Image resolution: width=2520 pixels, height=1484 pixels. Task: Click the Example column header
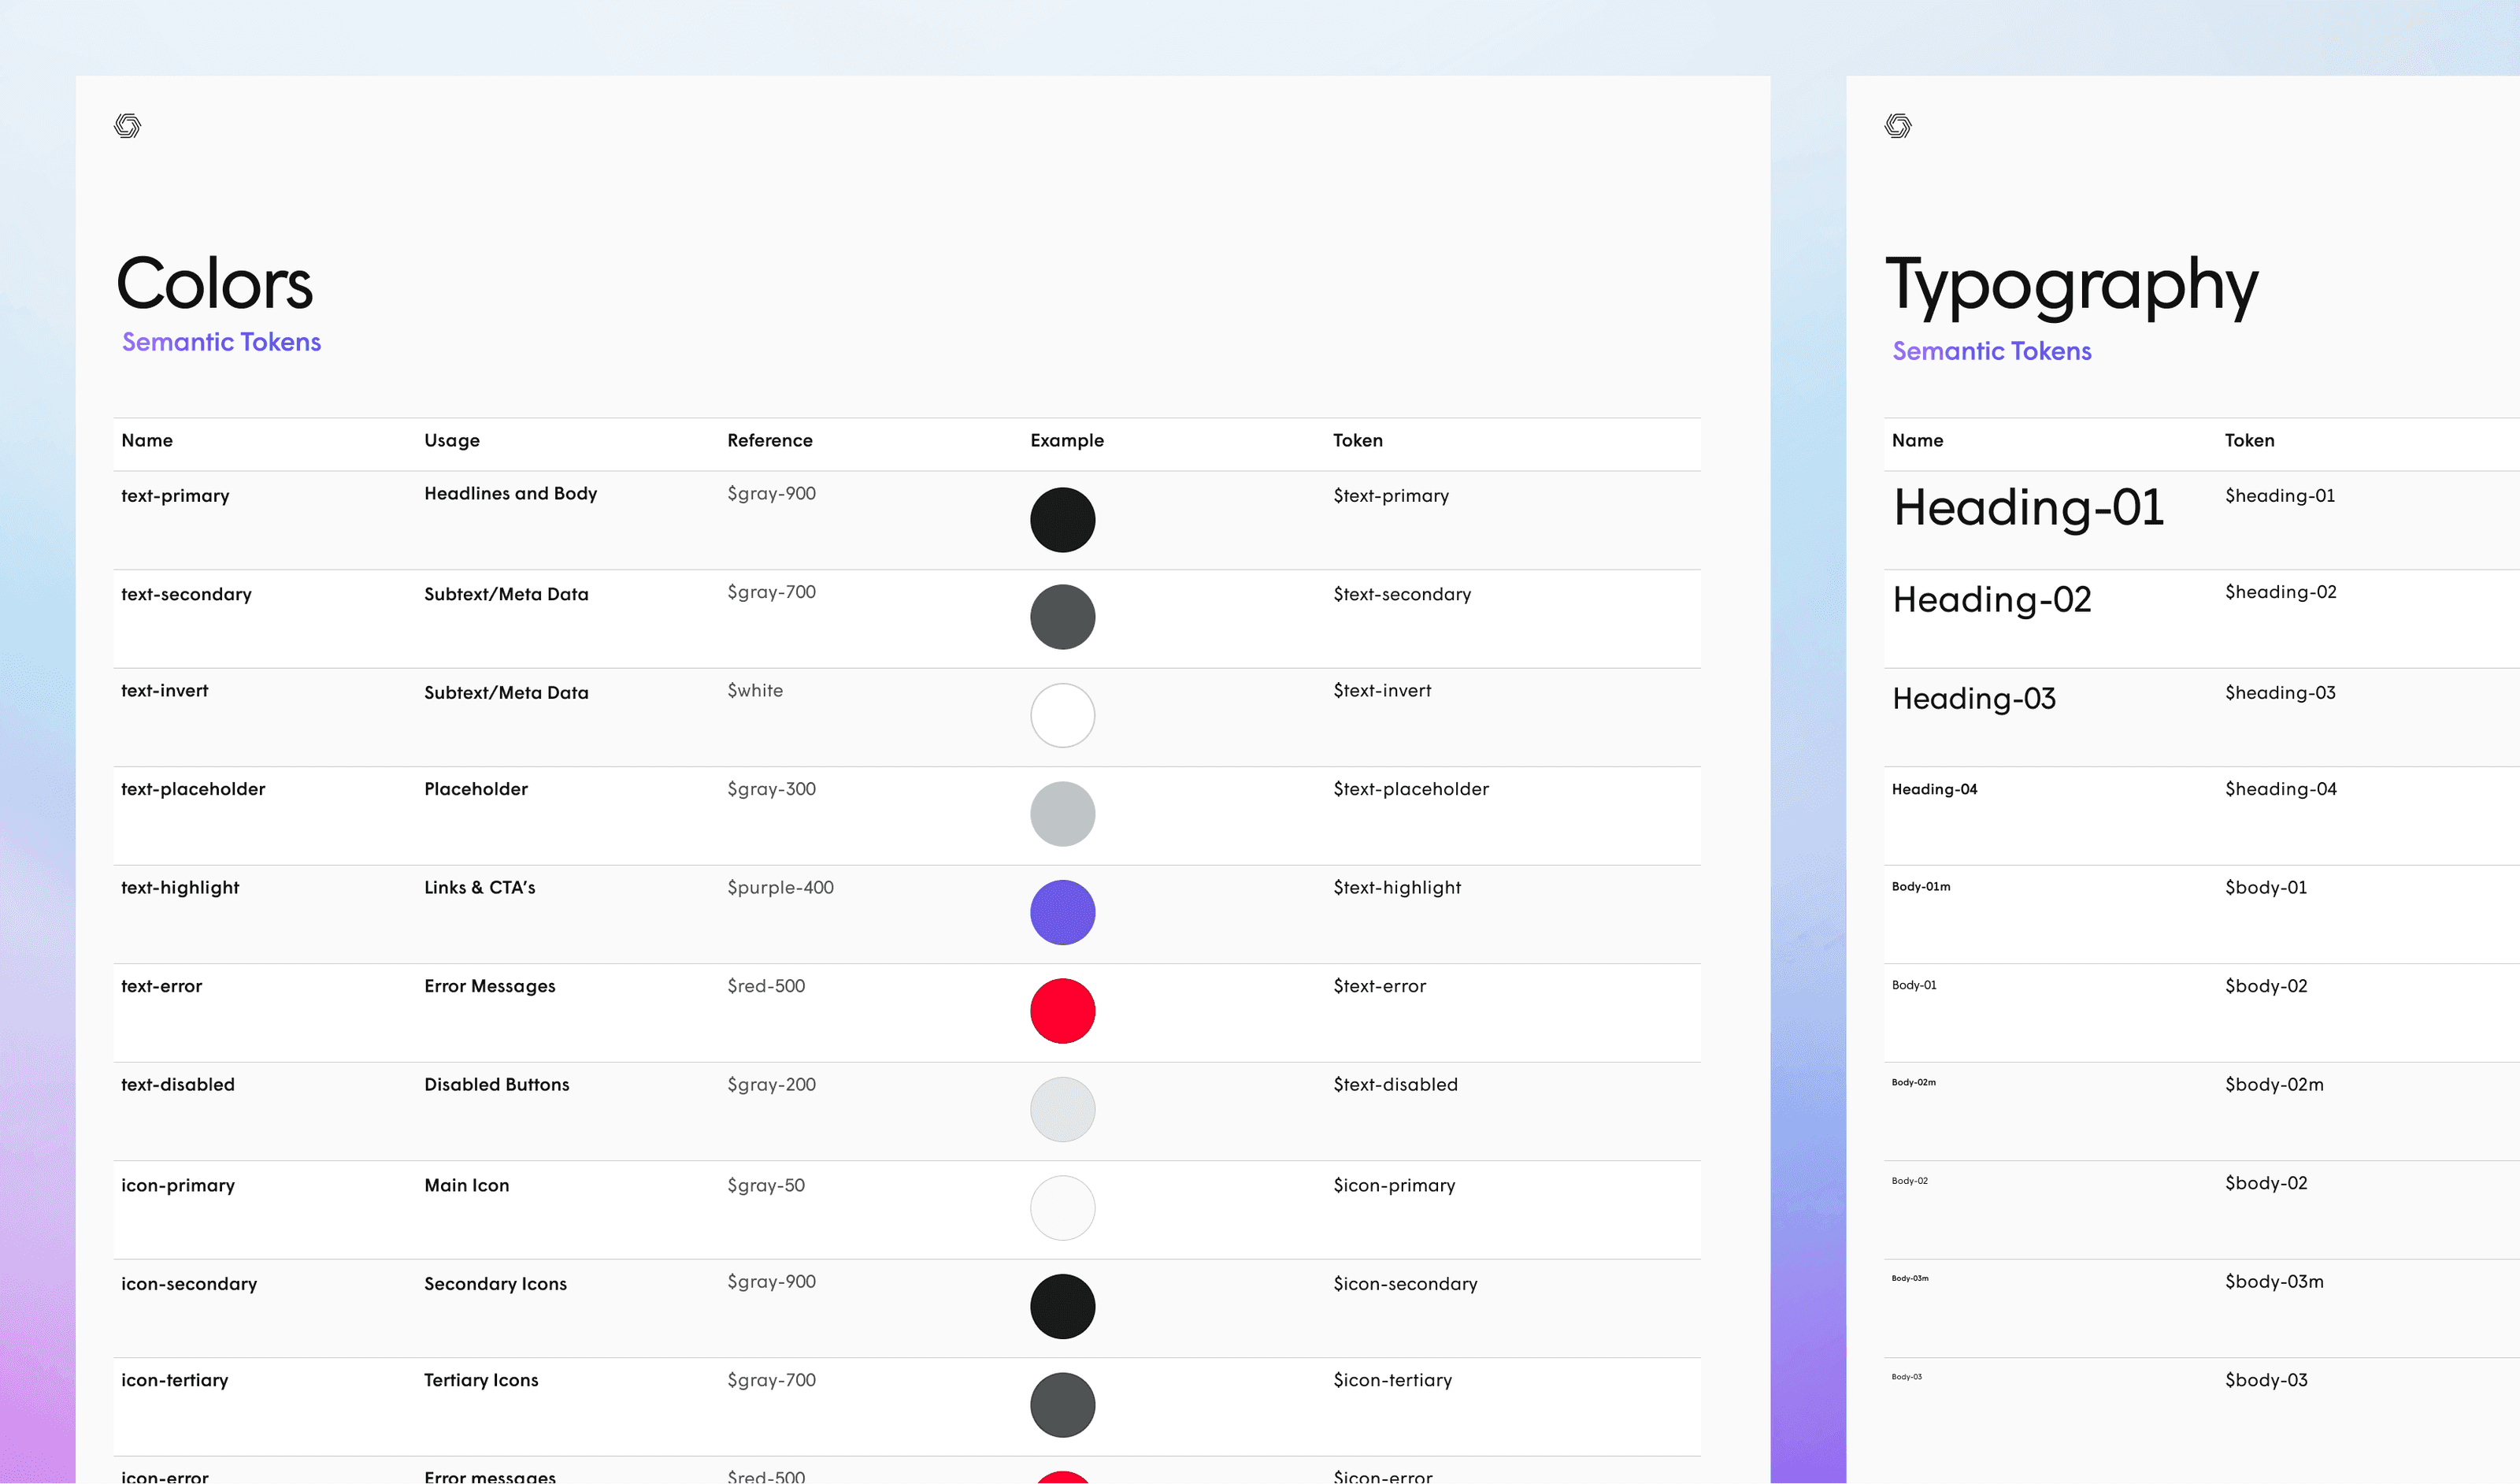1066,441
